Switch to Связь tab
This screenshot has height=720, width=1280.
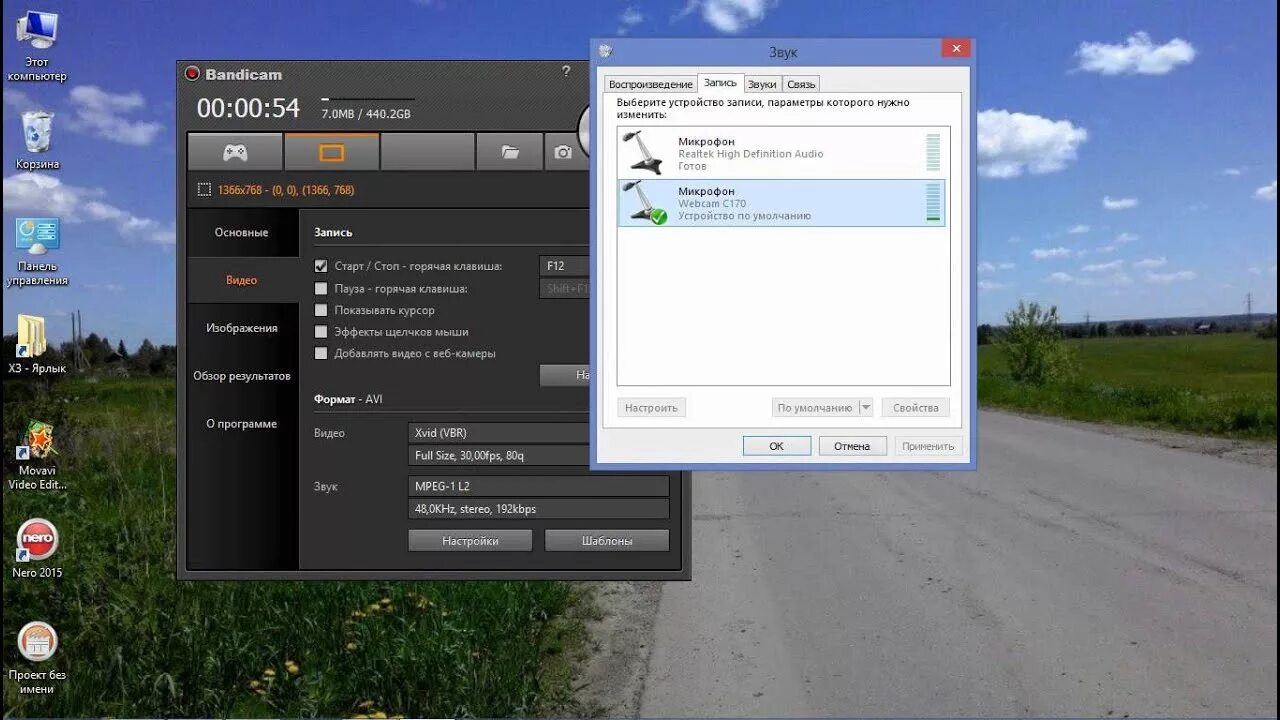coord(801,84)
